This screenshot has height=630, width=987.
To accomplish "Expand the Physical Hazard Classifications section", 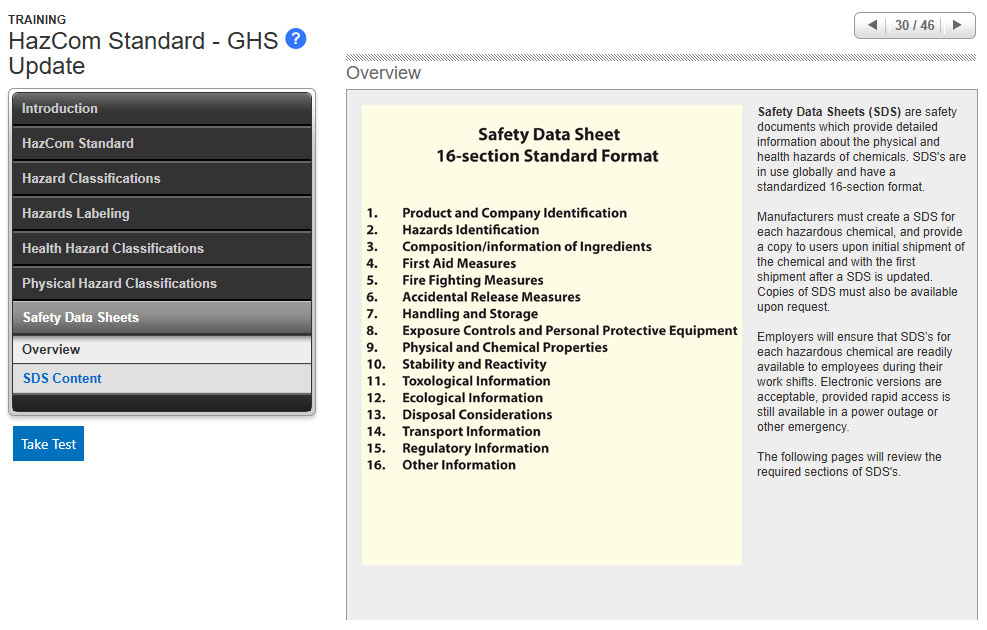I will (162, 284).
